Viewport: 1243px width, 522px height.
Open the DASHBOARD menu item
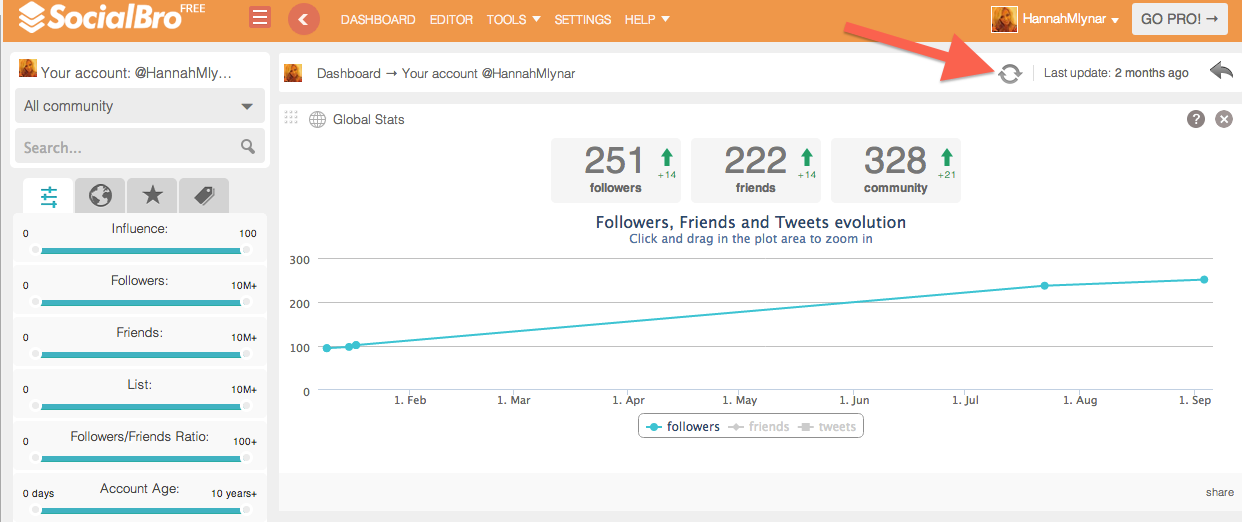[378, 20]
